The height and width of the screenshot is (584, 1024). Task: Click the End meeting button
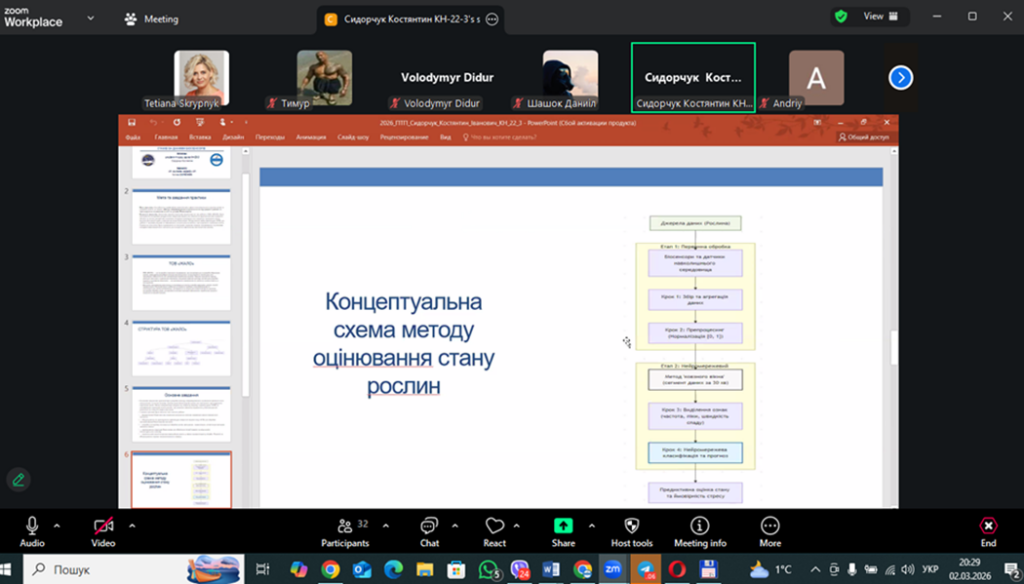coord(988,530)
